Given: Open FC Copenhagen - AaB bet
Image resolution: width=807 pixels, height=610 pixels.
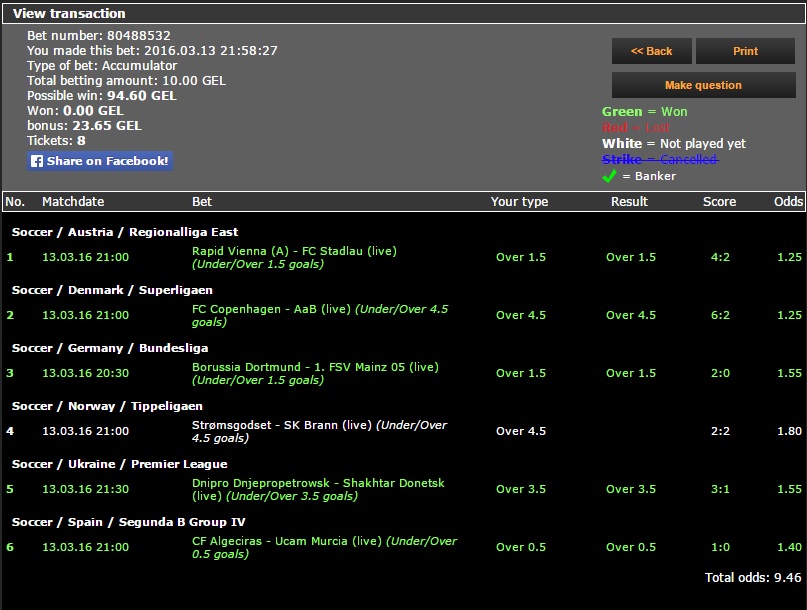Looking at the screenshot, I should tap(320, 315).
